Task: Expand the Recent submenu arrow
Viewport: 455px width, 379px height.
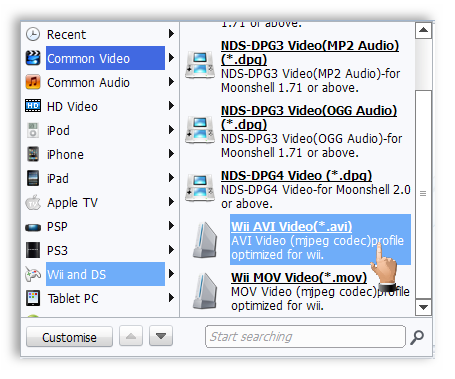Action: click(x=171, y=34)
